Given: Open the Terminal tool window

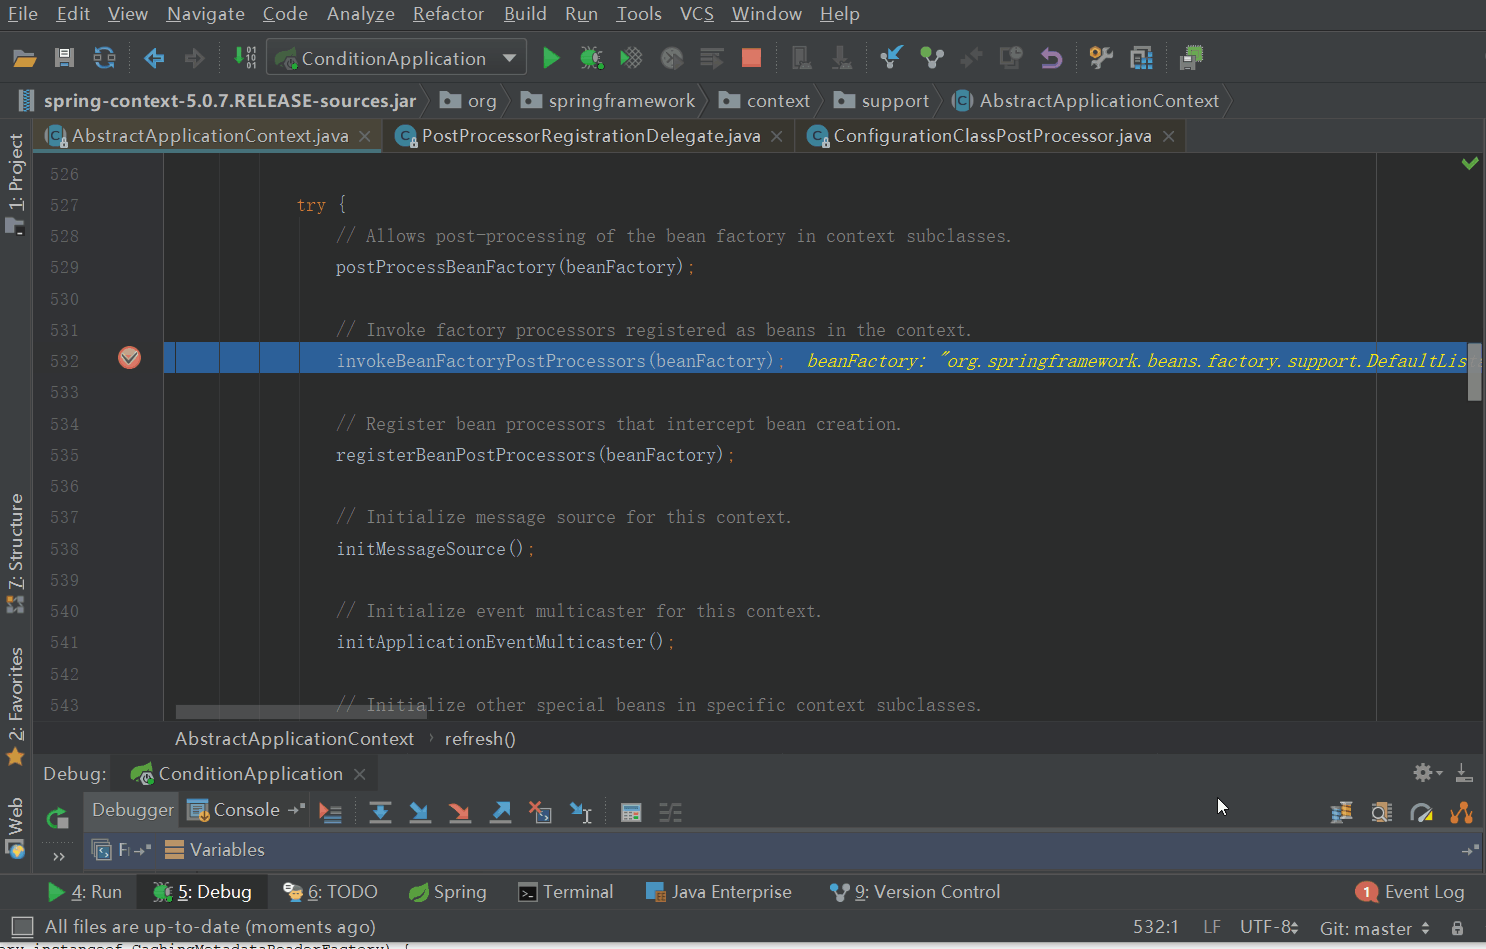Looking at the screenshot, I should point(566,892).
